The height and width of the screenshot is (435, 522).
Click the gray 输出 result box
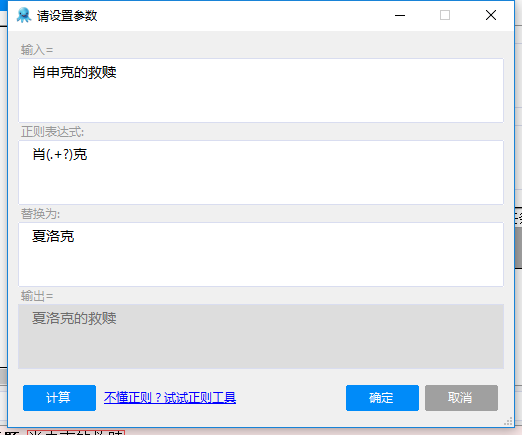(261, 336)
